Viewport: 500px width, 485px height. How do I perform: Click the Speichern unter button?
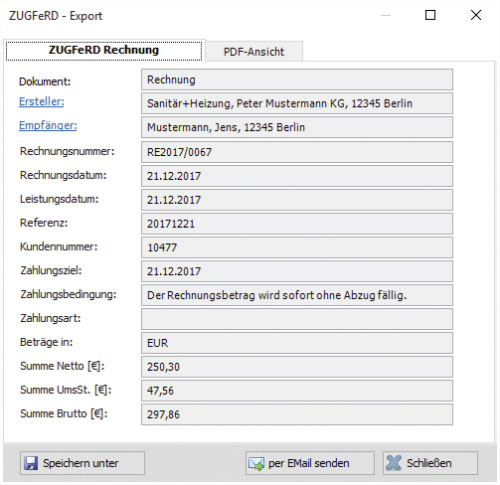point(82,463)
